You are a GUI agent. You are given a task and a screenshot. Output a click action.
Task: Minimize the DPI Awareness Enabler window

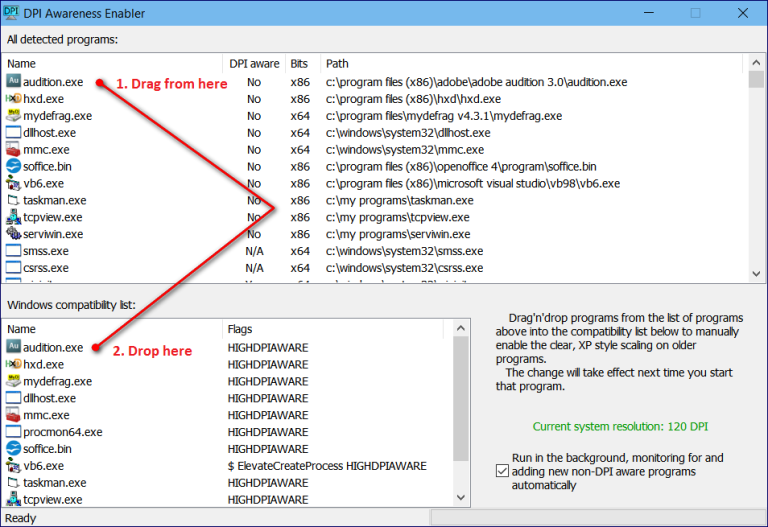tap(648, 13)
